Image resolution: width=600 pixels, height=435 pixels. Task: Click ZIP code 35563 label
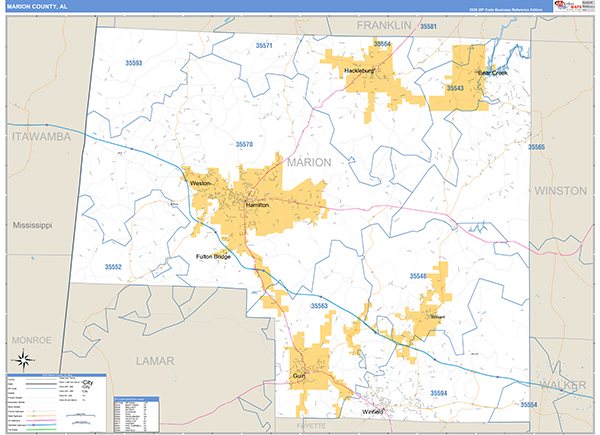(320, 305)
